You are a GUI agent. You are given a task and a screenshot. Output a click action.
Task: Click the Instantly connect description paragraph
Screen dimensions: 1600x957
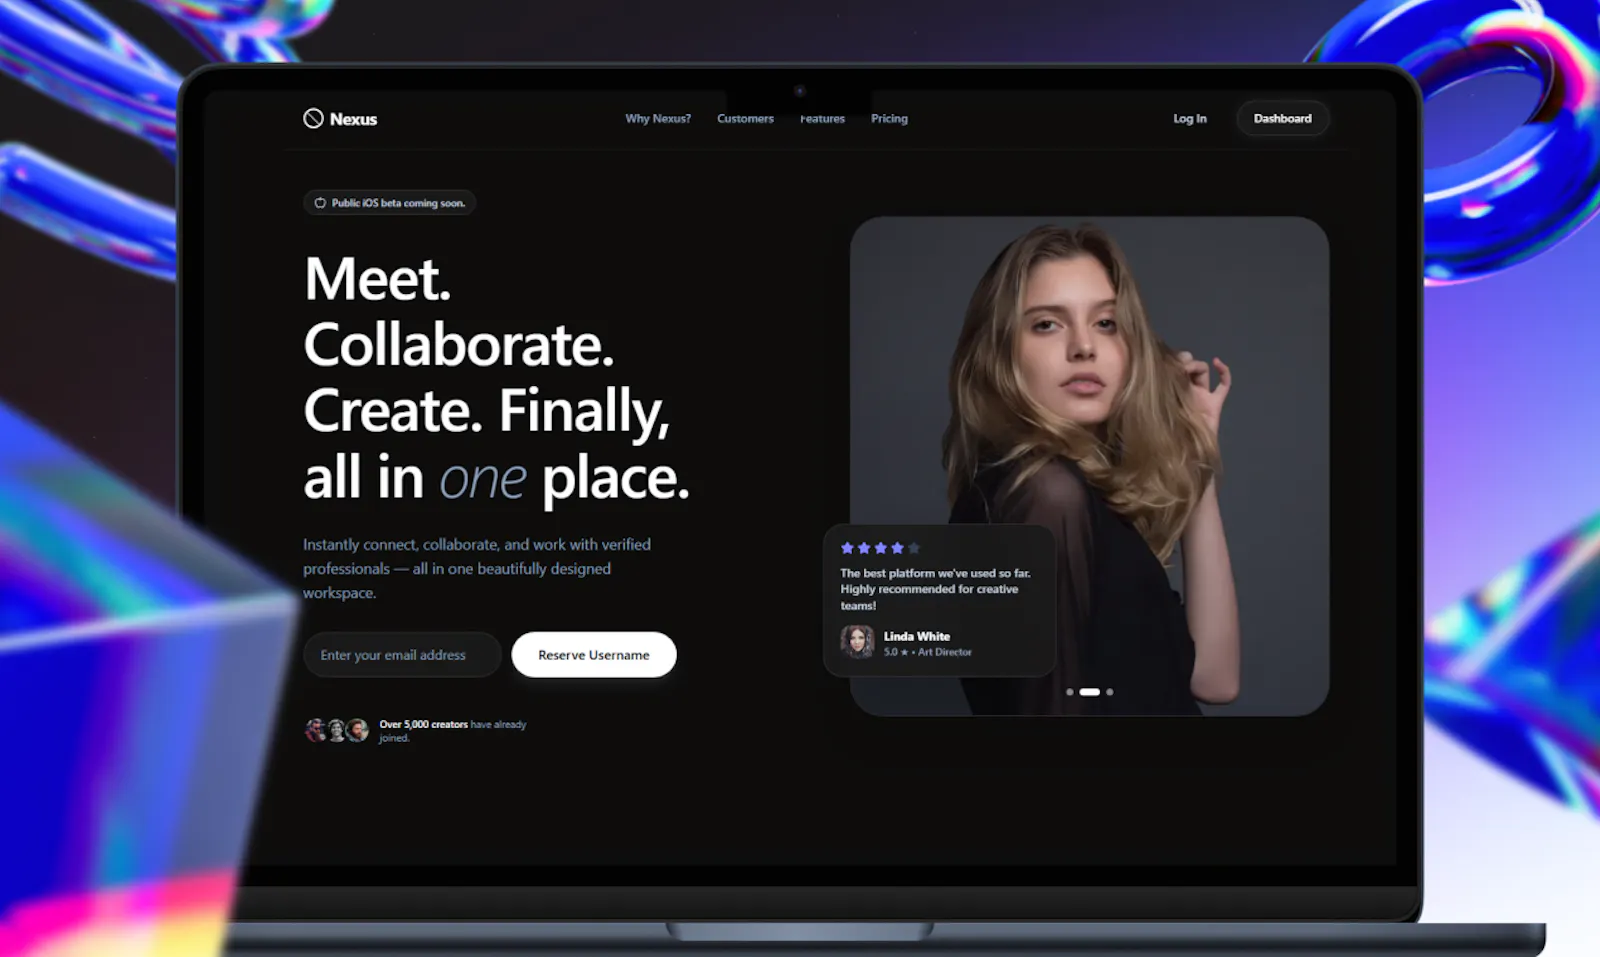click(x=477, y=569)
